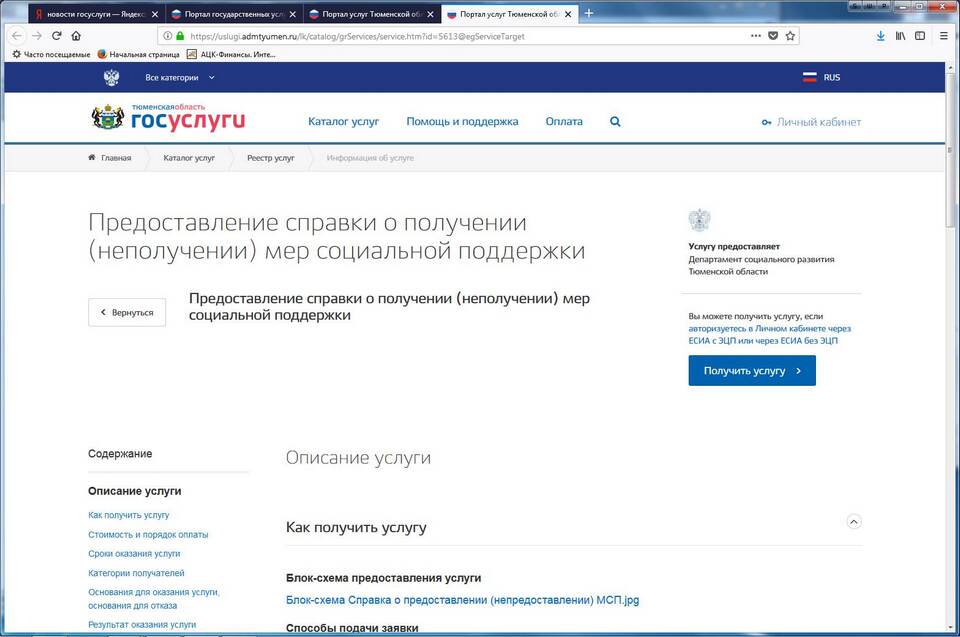Screen dimensions: 960x637
Task: Click the госуслуги Тюменская область logo
Action: 168,118
